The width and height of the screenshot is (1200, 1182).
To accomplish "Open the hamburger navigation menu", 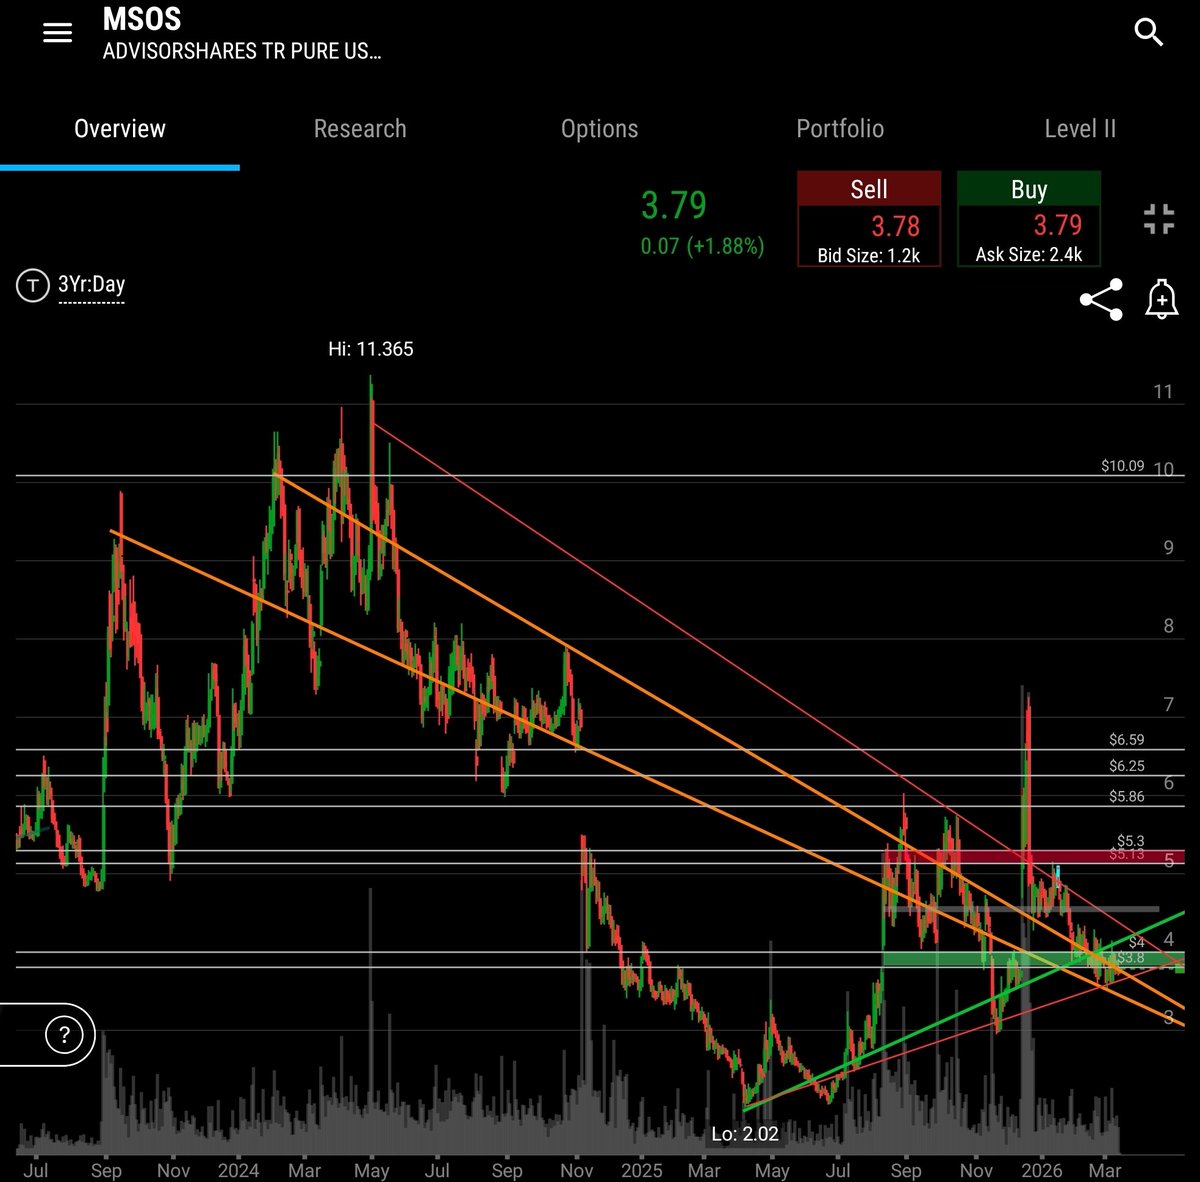I will [58, 33].
